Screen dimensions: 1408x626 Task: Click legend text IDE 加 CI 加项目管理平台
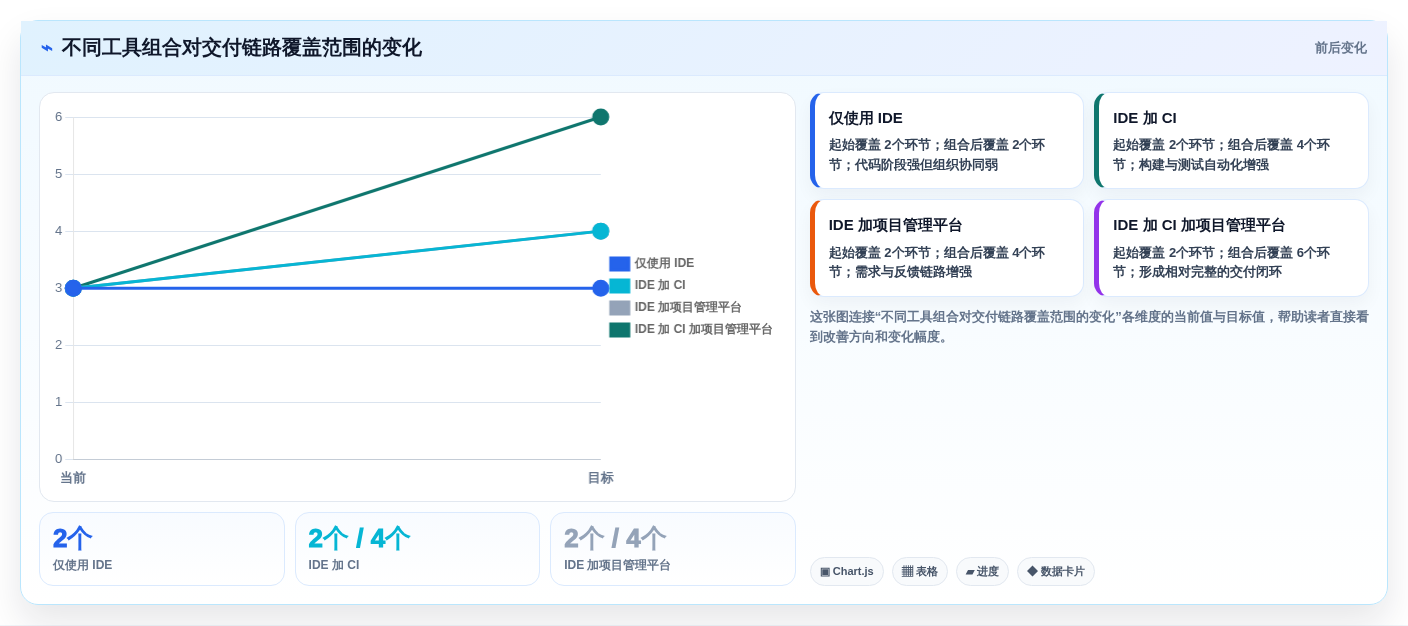click(703, 330)
